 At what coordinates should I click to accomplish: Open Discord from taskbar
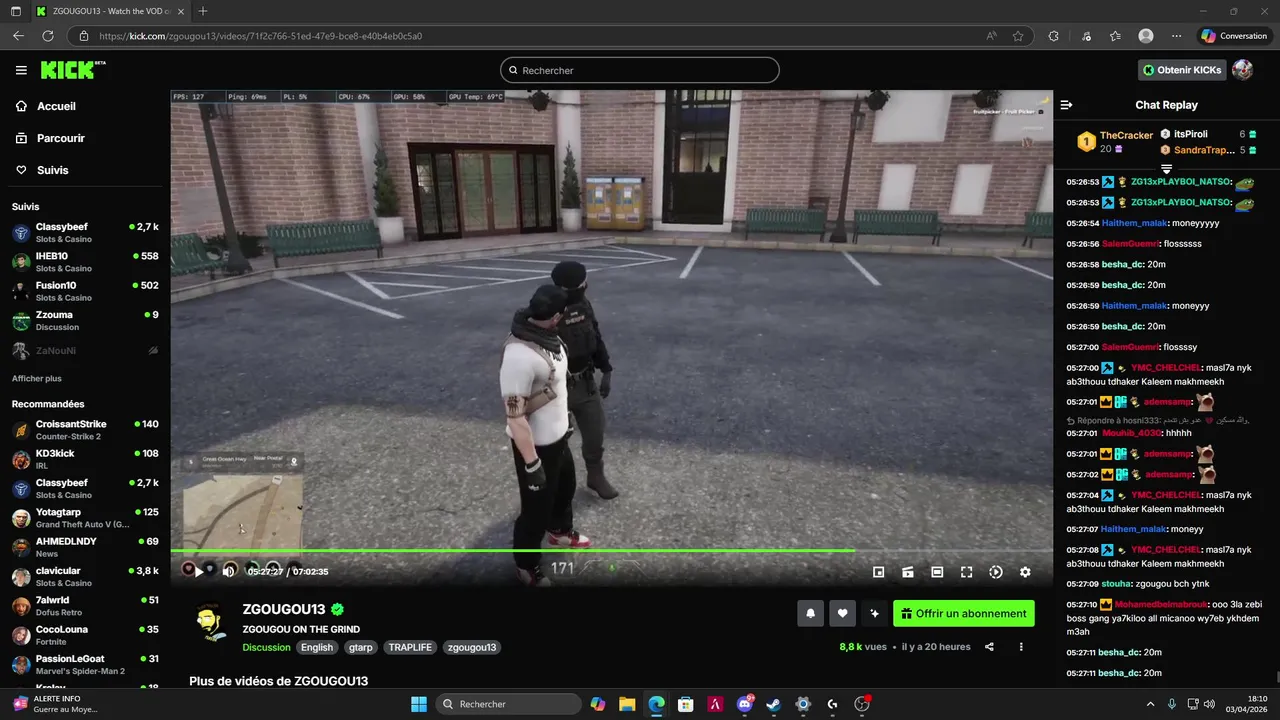[x=744, y=704]
